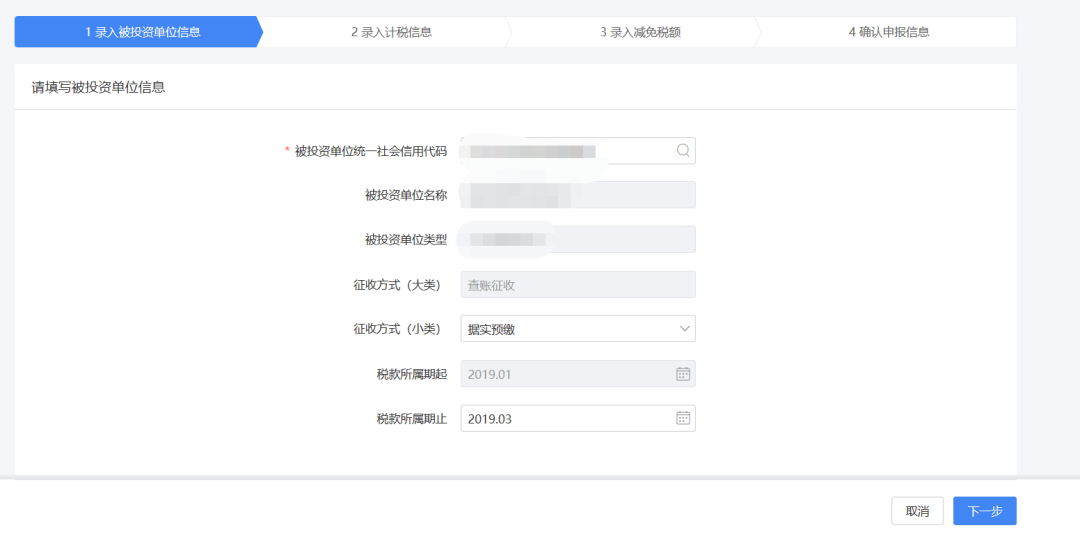Click the label 被投资单位名称
1080x537 pixels.
tap(406, 196)
